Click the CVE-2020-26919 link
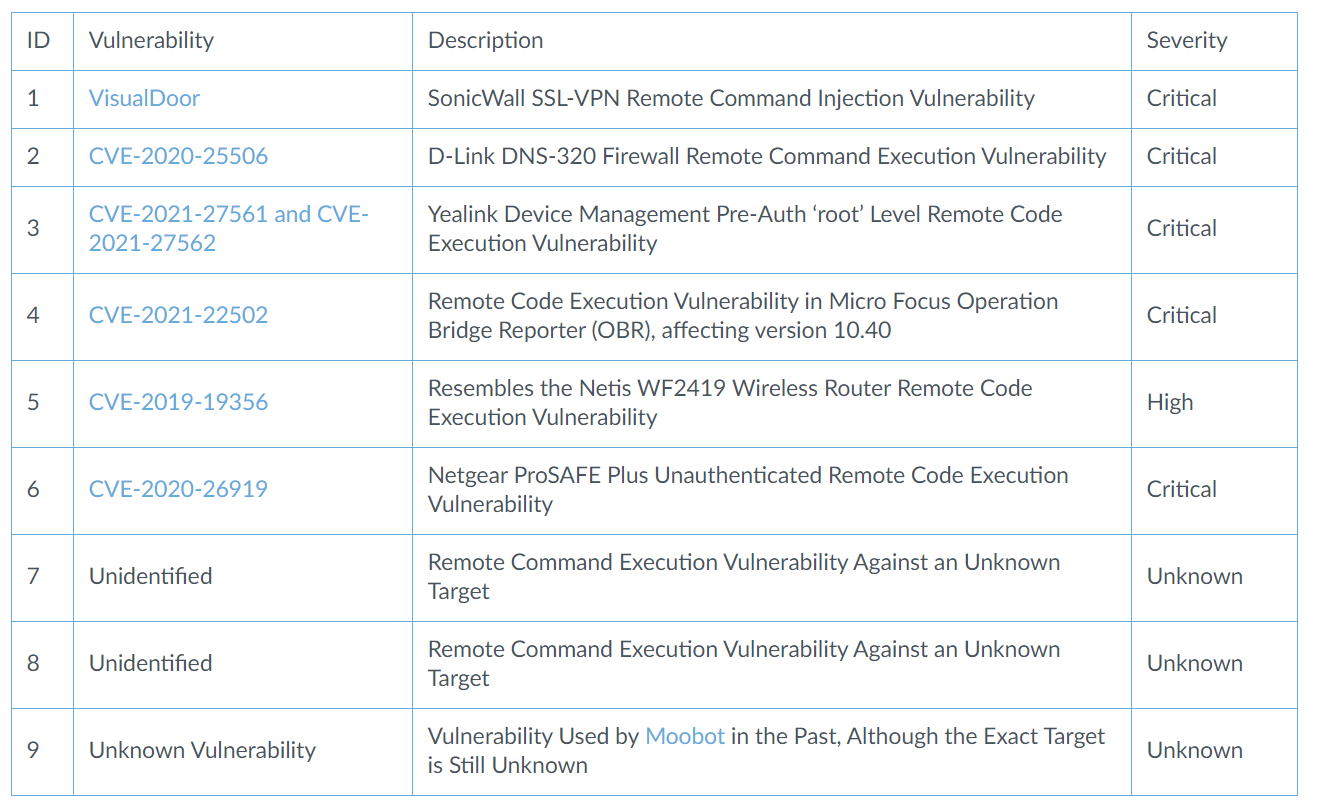 click(178, 489)
